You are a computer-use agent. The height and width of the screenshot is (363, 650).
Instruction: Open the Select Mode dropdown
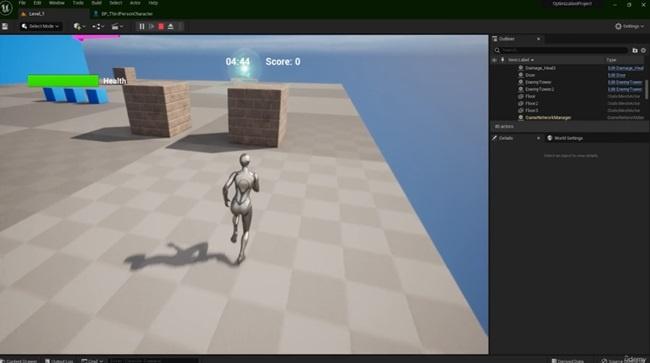40,27
